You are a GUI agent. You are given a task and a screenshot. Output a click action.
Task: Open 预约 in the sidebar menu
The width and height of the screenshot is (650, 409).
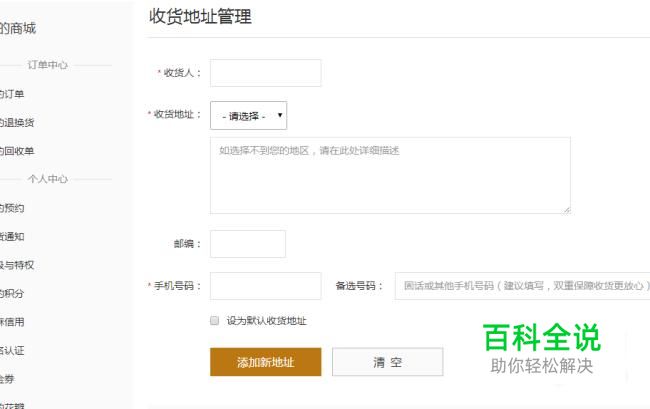(x=12, y=208)
